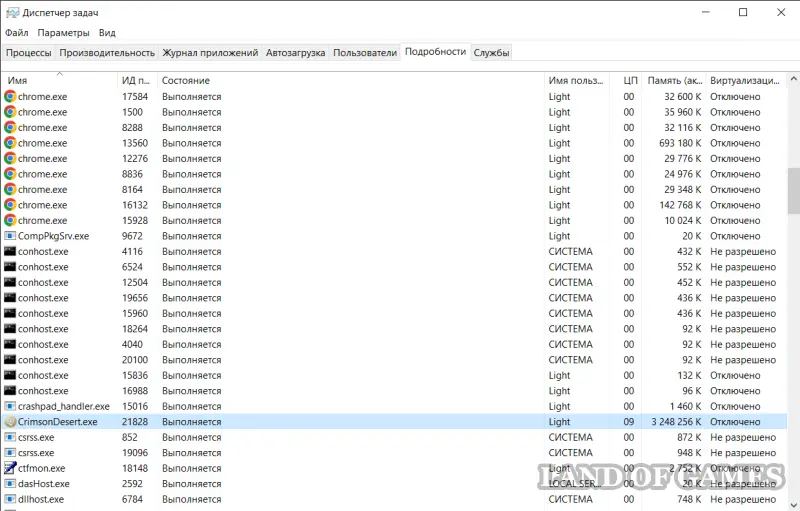
Task: Click the crashpad_handler.exe icon
Action: [x=10, y=406]
